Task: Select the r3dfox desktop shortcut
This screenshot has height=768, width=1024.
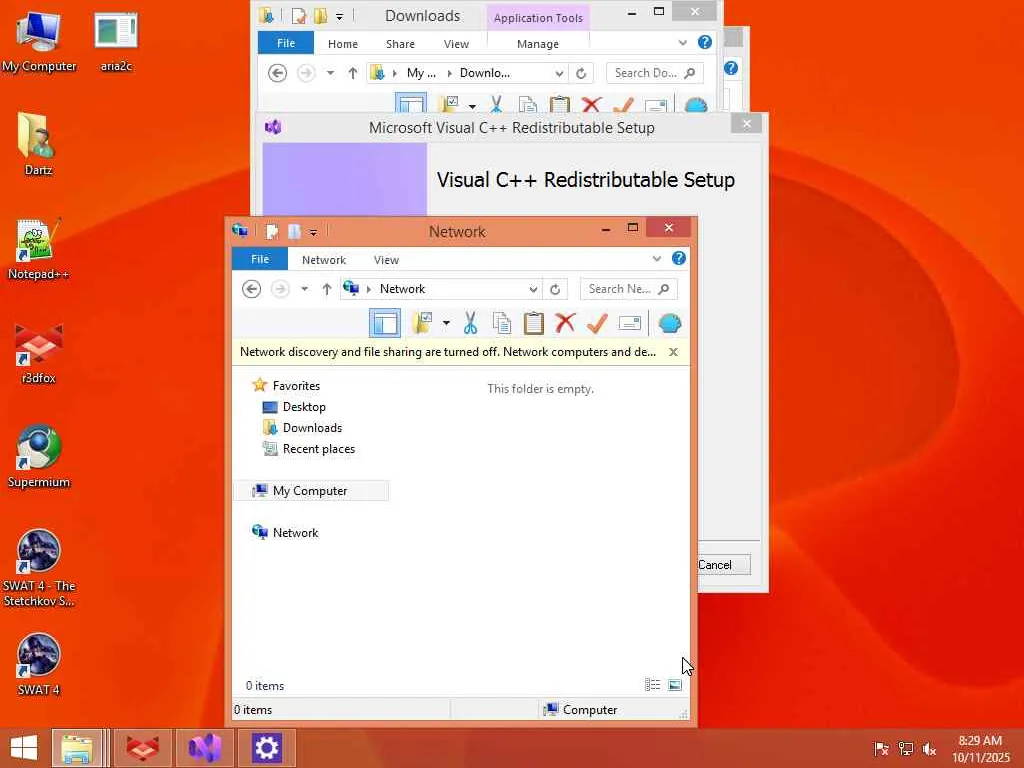Action: click(x=38, y=353)
